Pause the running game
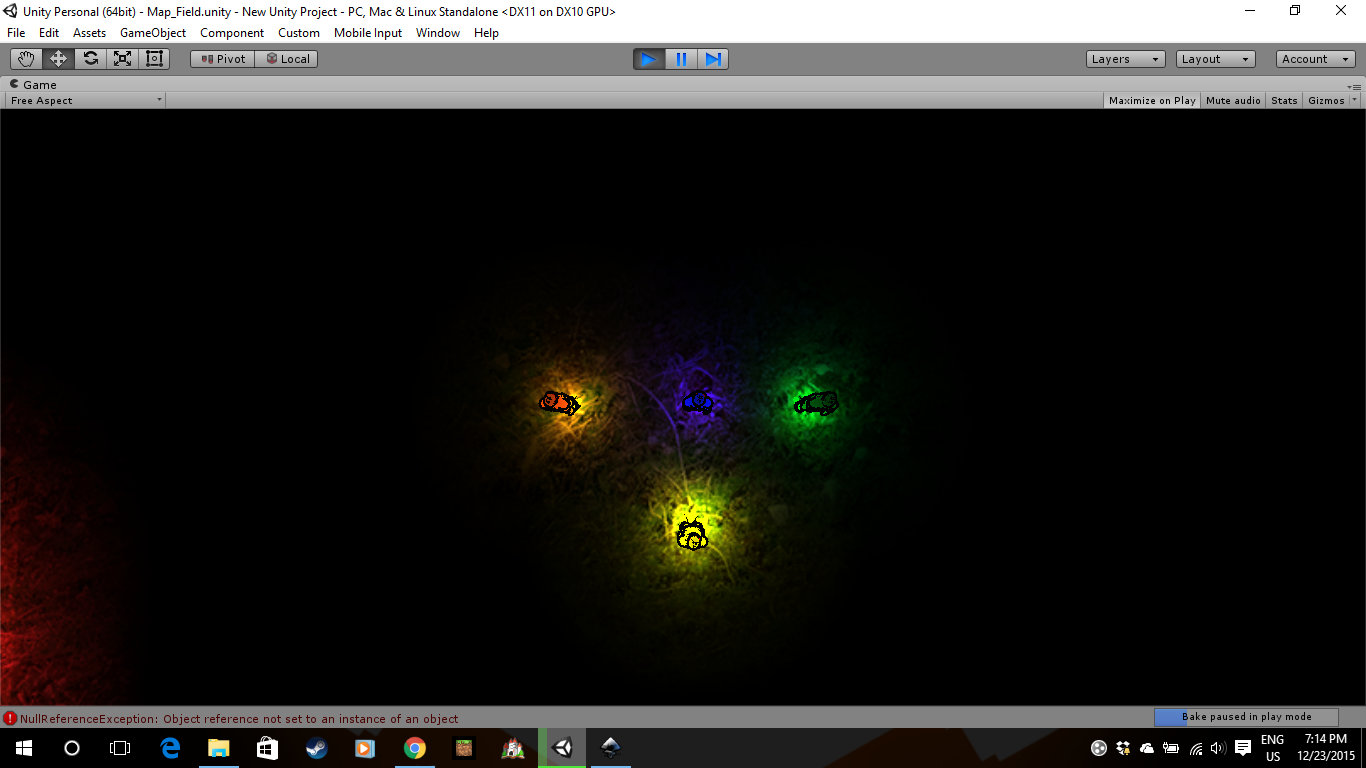1366x768 pixels. (681, 59)
